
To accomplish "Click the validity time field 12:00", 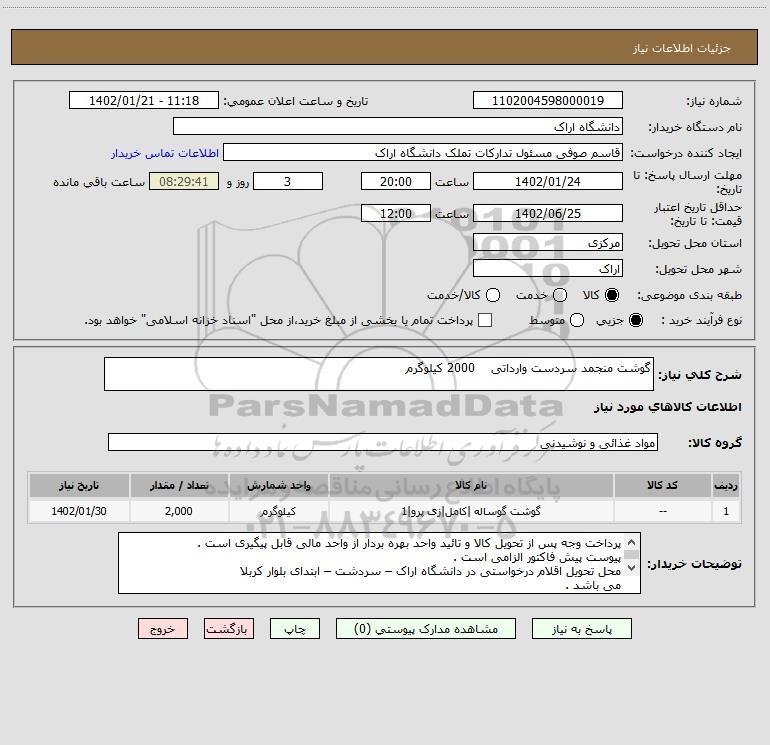I will point(396,213).
